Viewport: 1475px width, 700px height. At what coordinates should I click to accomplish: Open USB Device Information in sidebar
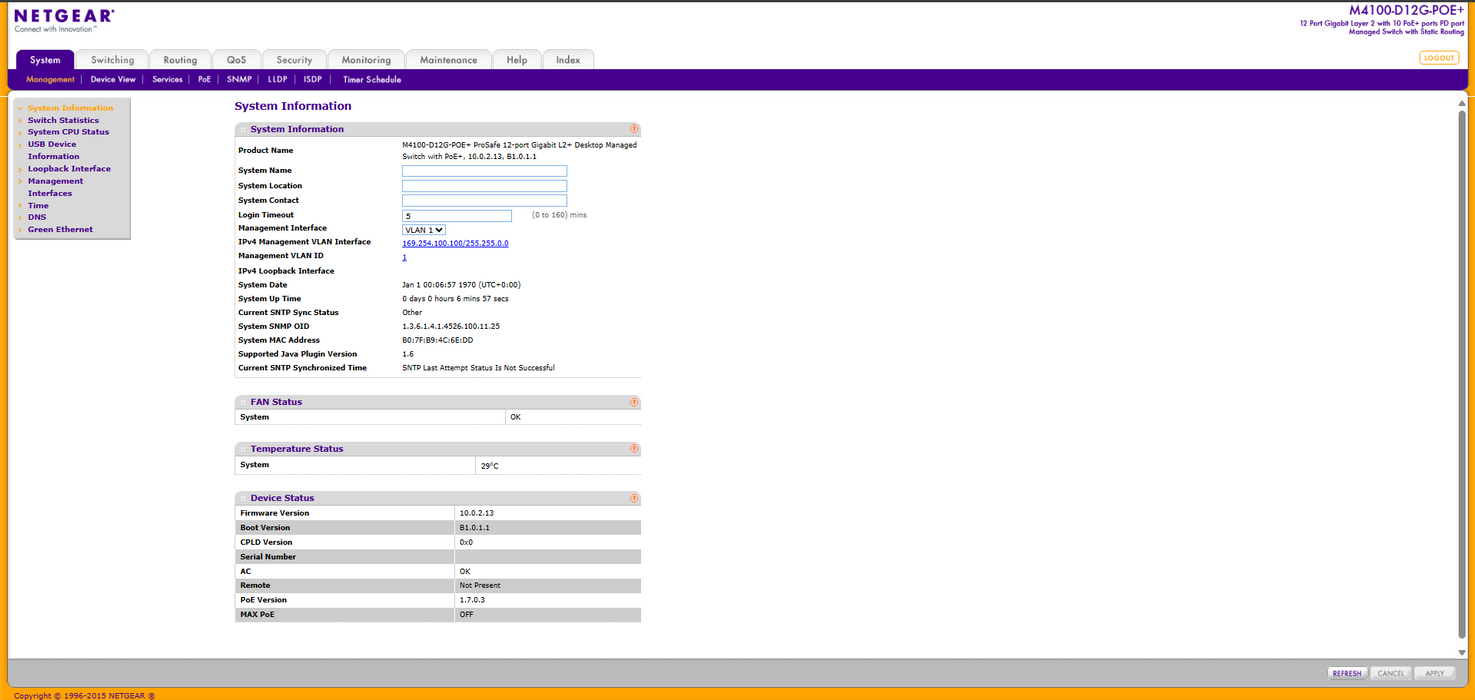pos(53,150)
